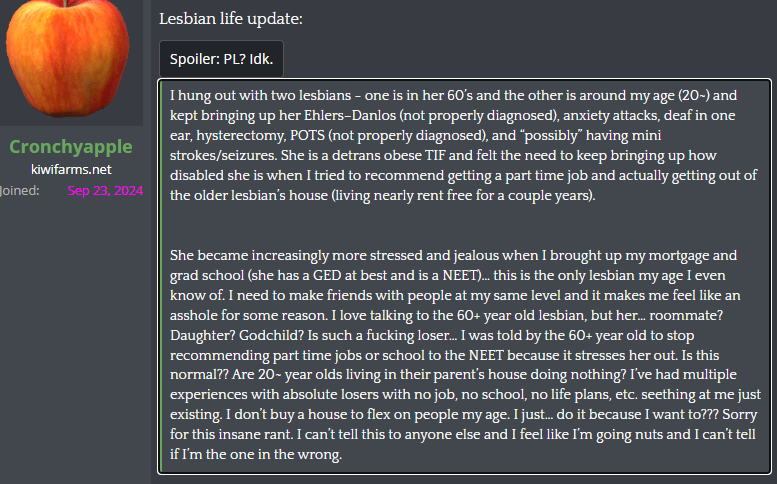Click the kiwifarms.net user title

pyautogui.click(x=71, y=169)
